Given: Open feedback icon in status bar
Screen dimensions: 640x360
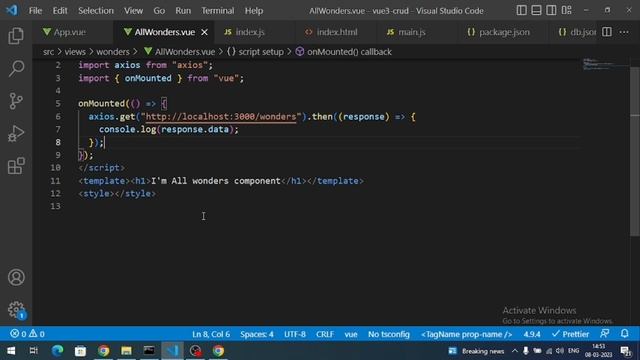Looking at the screenshot, I should pos(604,334).
